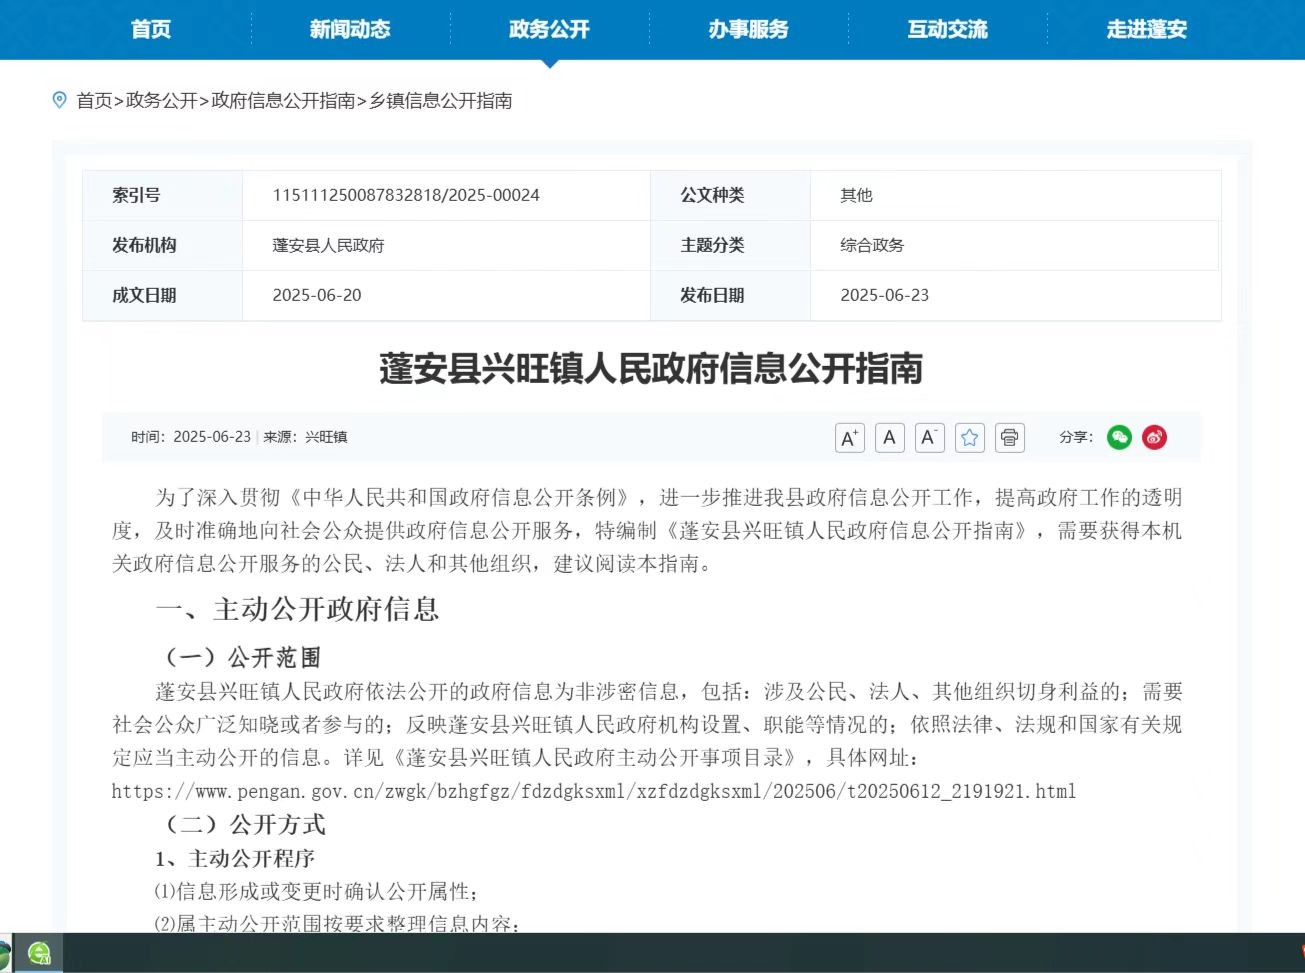Increase font size with A+ icon

[x=849, y=438]
